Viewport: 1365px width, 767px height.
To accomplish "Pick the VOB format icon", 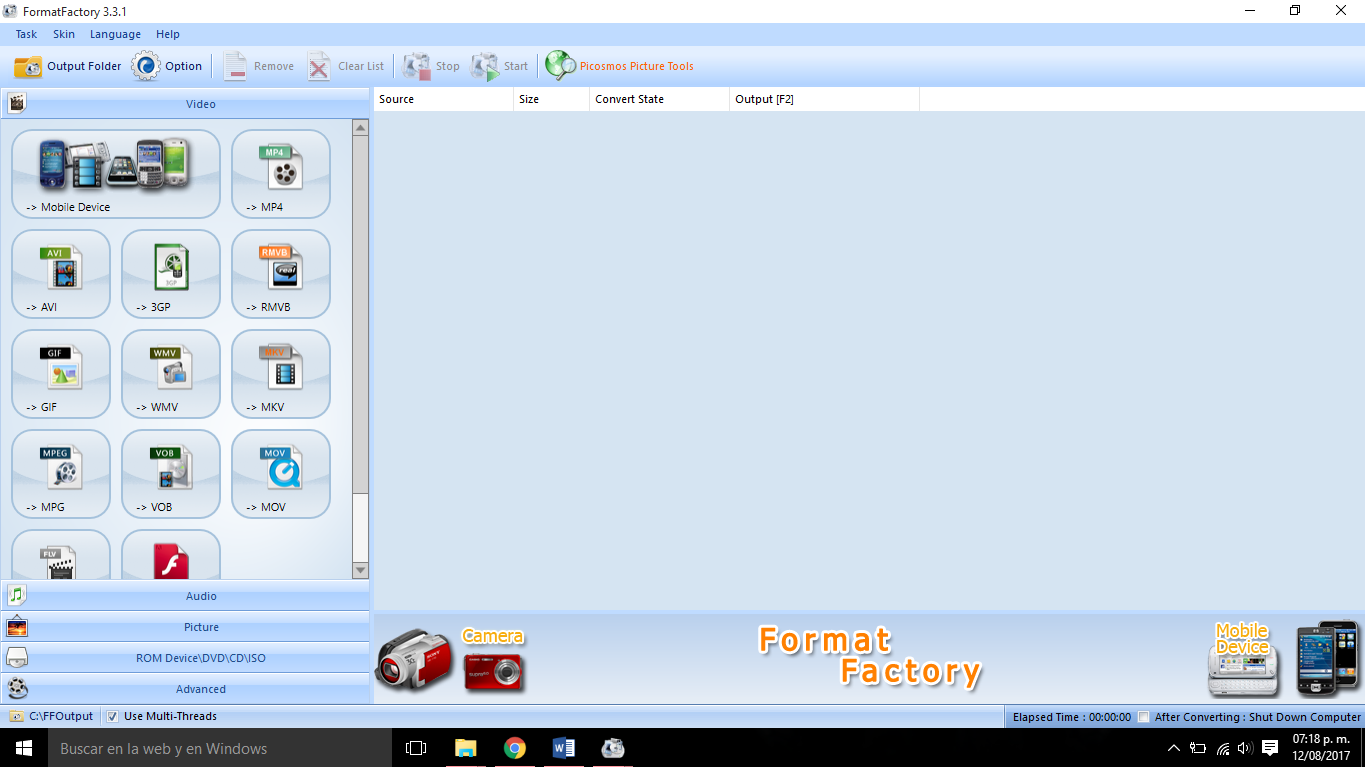I will pyautogui.click(x=171, y=474).
